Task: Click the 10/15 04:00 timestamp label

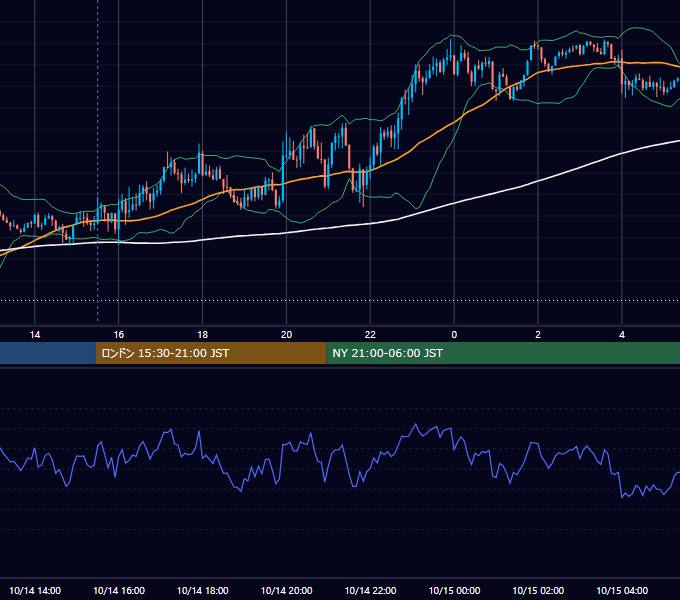Action: (622, 590)
